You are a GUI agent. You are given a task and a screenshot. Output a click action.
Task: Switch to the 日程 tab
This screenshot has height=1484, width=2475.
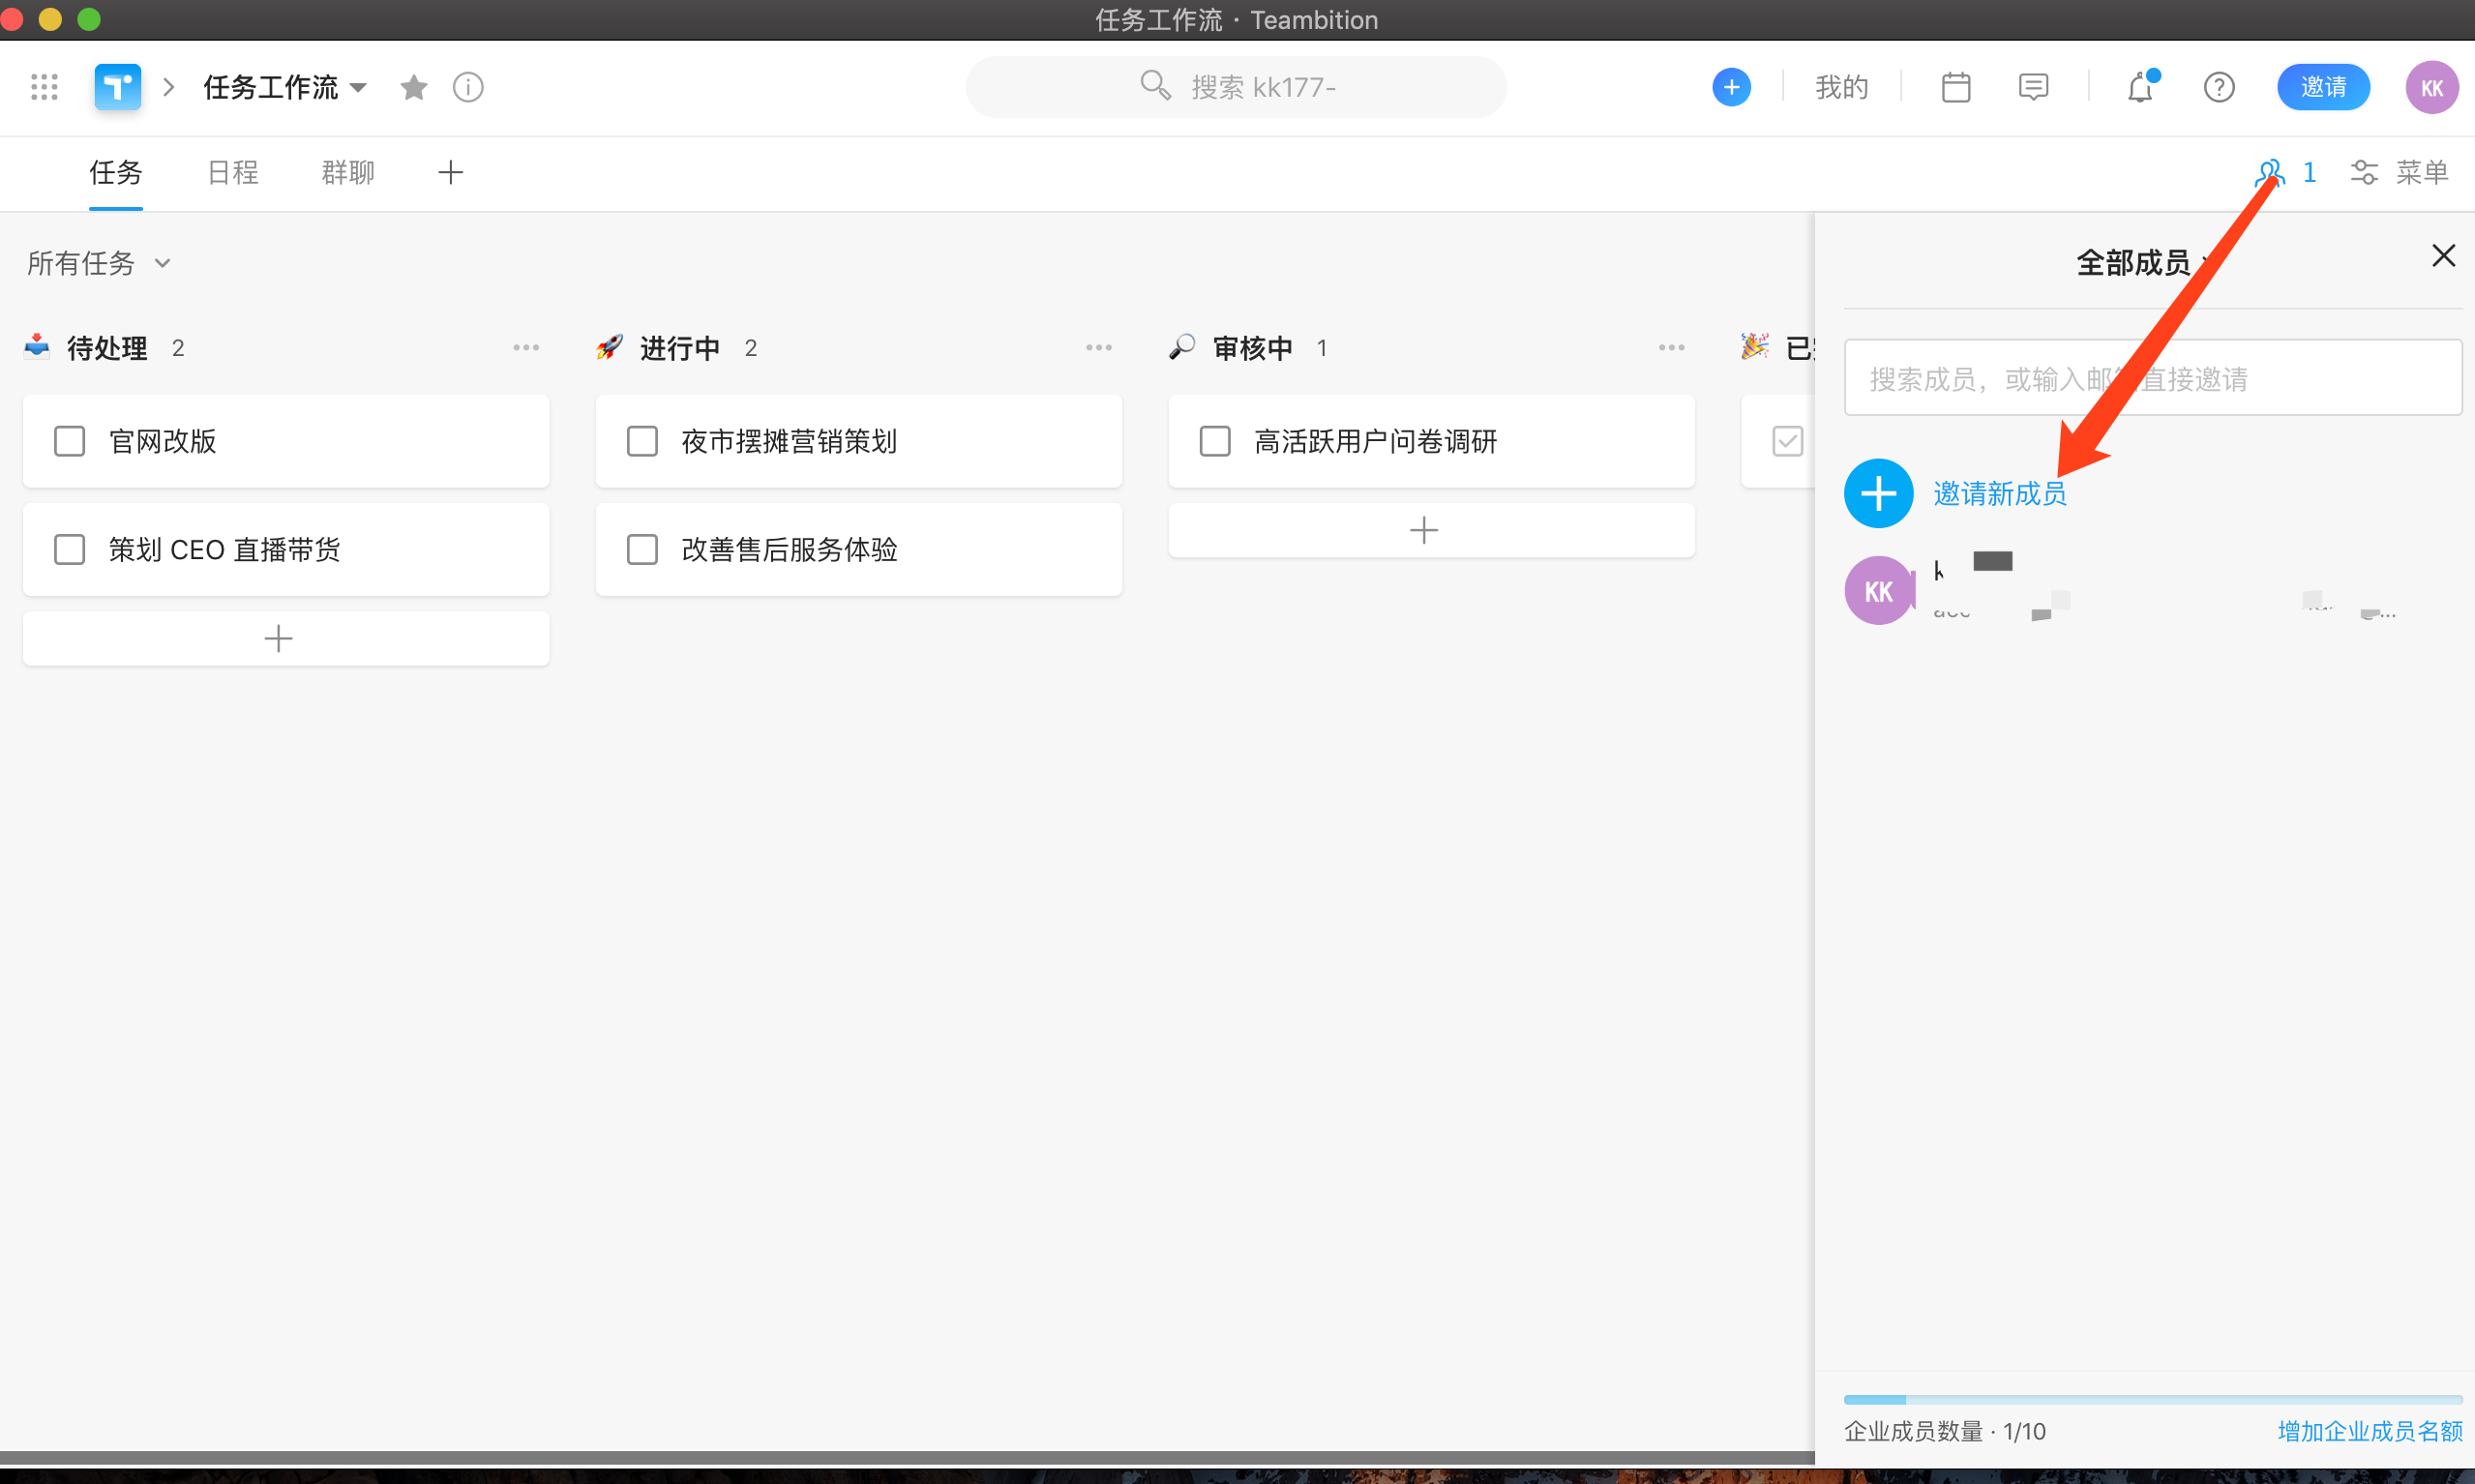click(232, 172)
